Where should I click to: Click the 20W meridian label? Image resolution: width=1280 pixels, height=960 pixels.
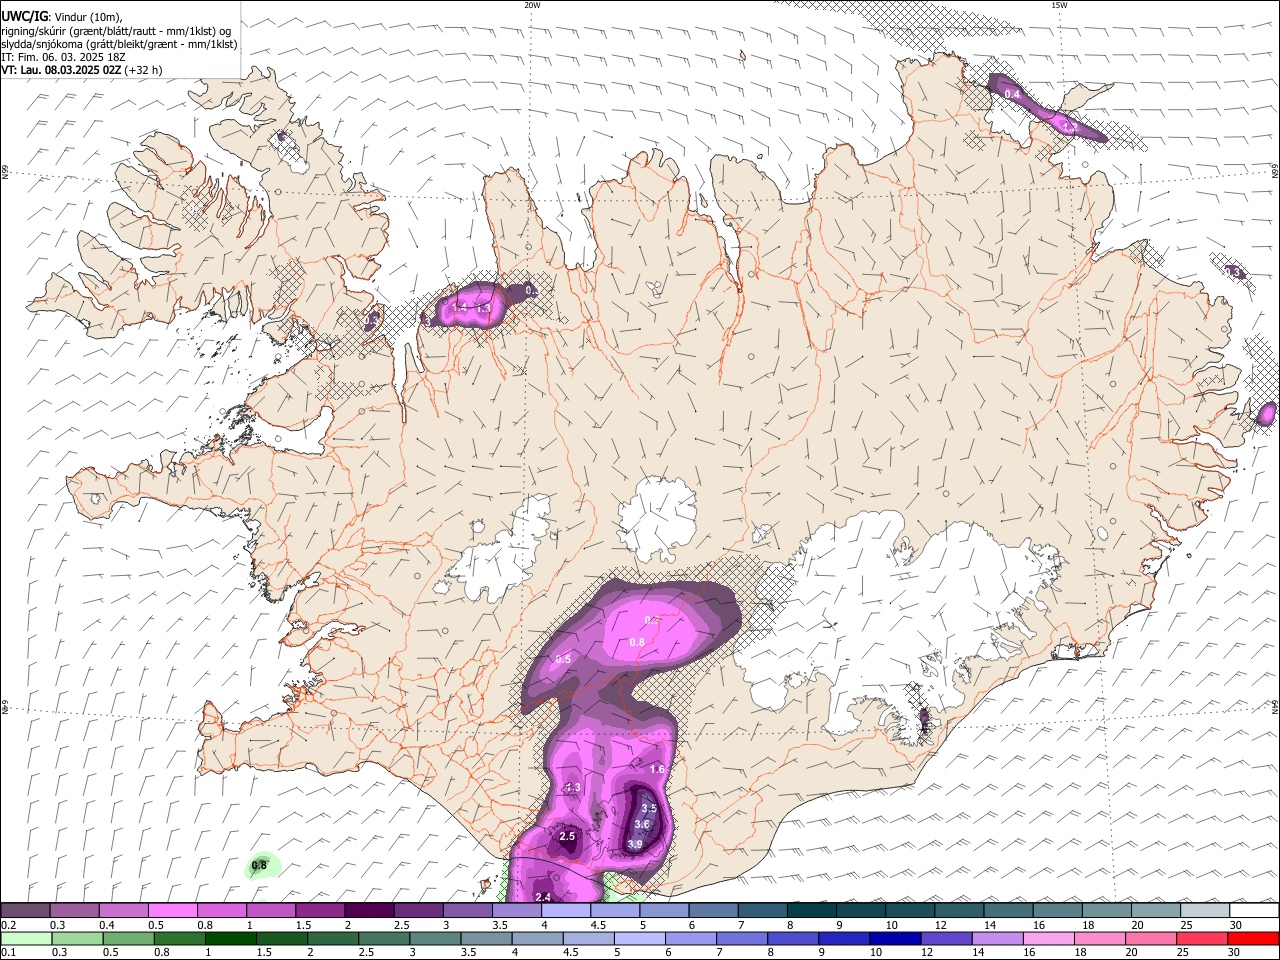(x=532, y=5)
